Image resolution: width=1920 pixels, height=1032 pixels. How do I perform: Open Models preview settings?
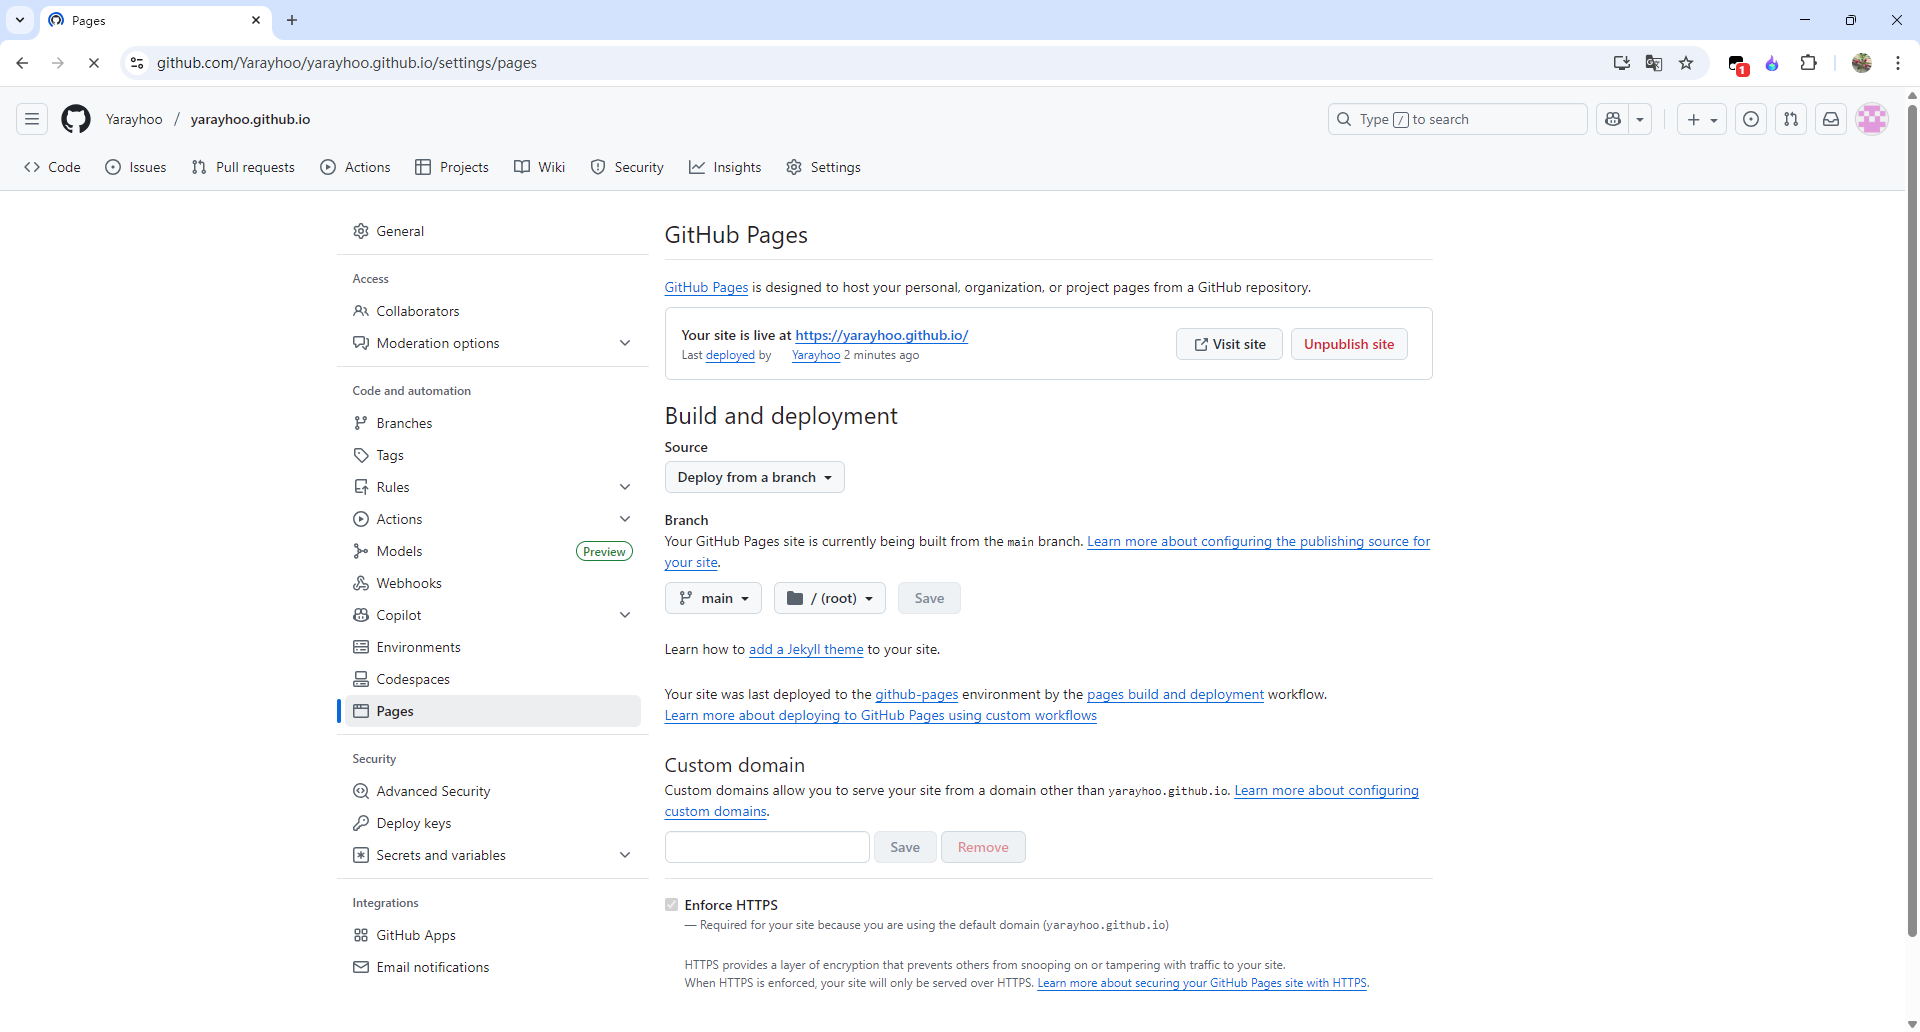click(492, 551)
